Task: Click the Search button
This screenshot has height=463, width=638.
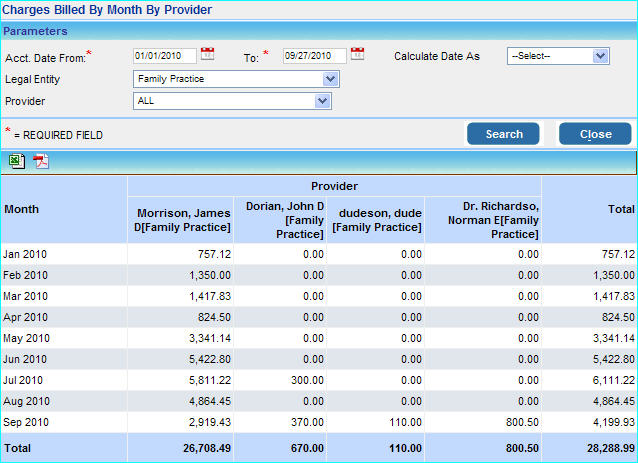Action: pos(503,134)
